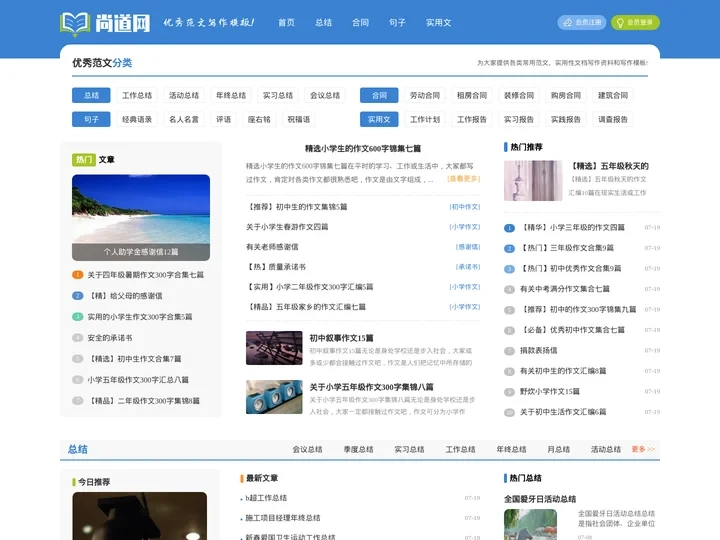Screen dimensions: 720x540
Task: Select the blue 合同 category tag
Action: (x=379, y=96)
